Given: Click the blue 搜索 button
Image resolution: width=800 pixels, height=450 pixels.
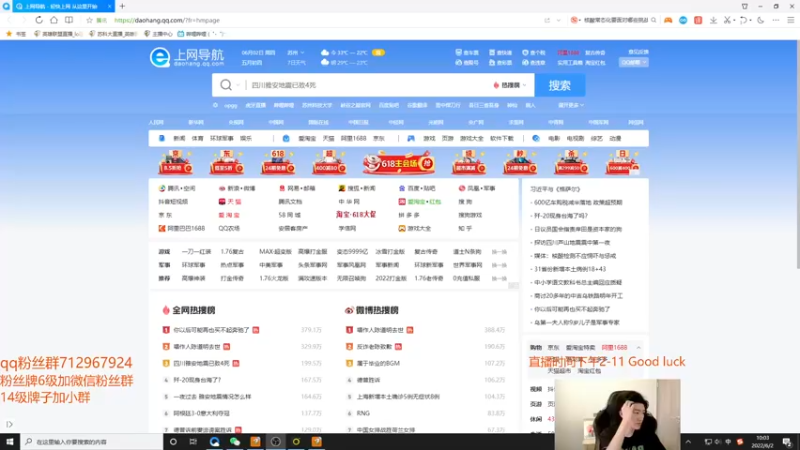Looking at the screenshot, I should (x=560, y=85).
